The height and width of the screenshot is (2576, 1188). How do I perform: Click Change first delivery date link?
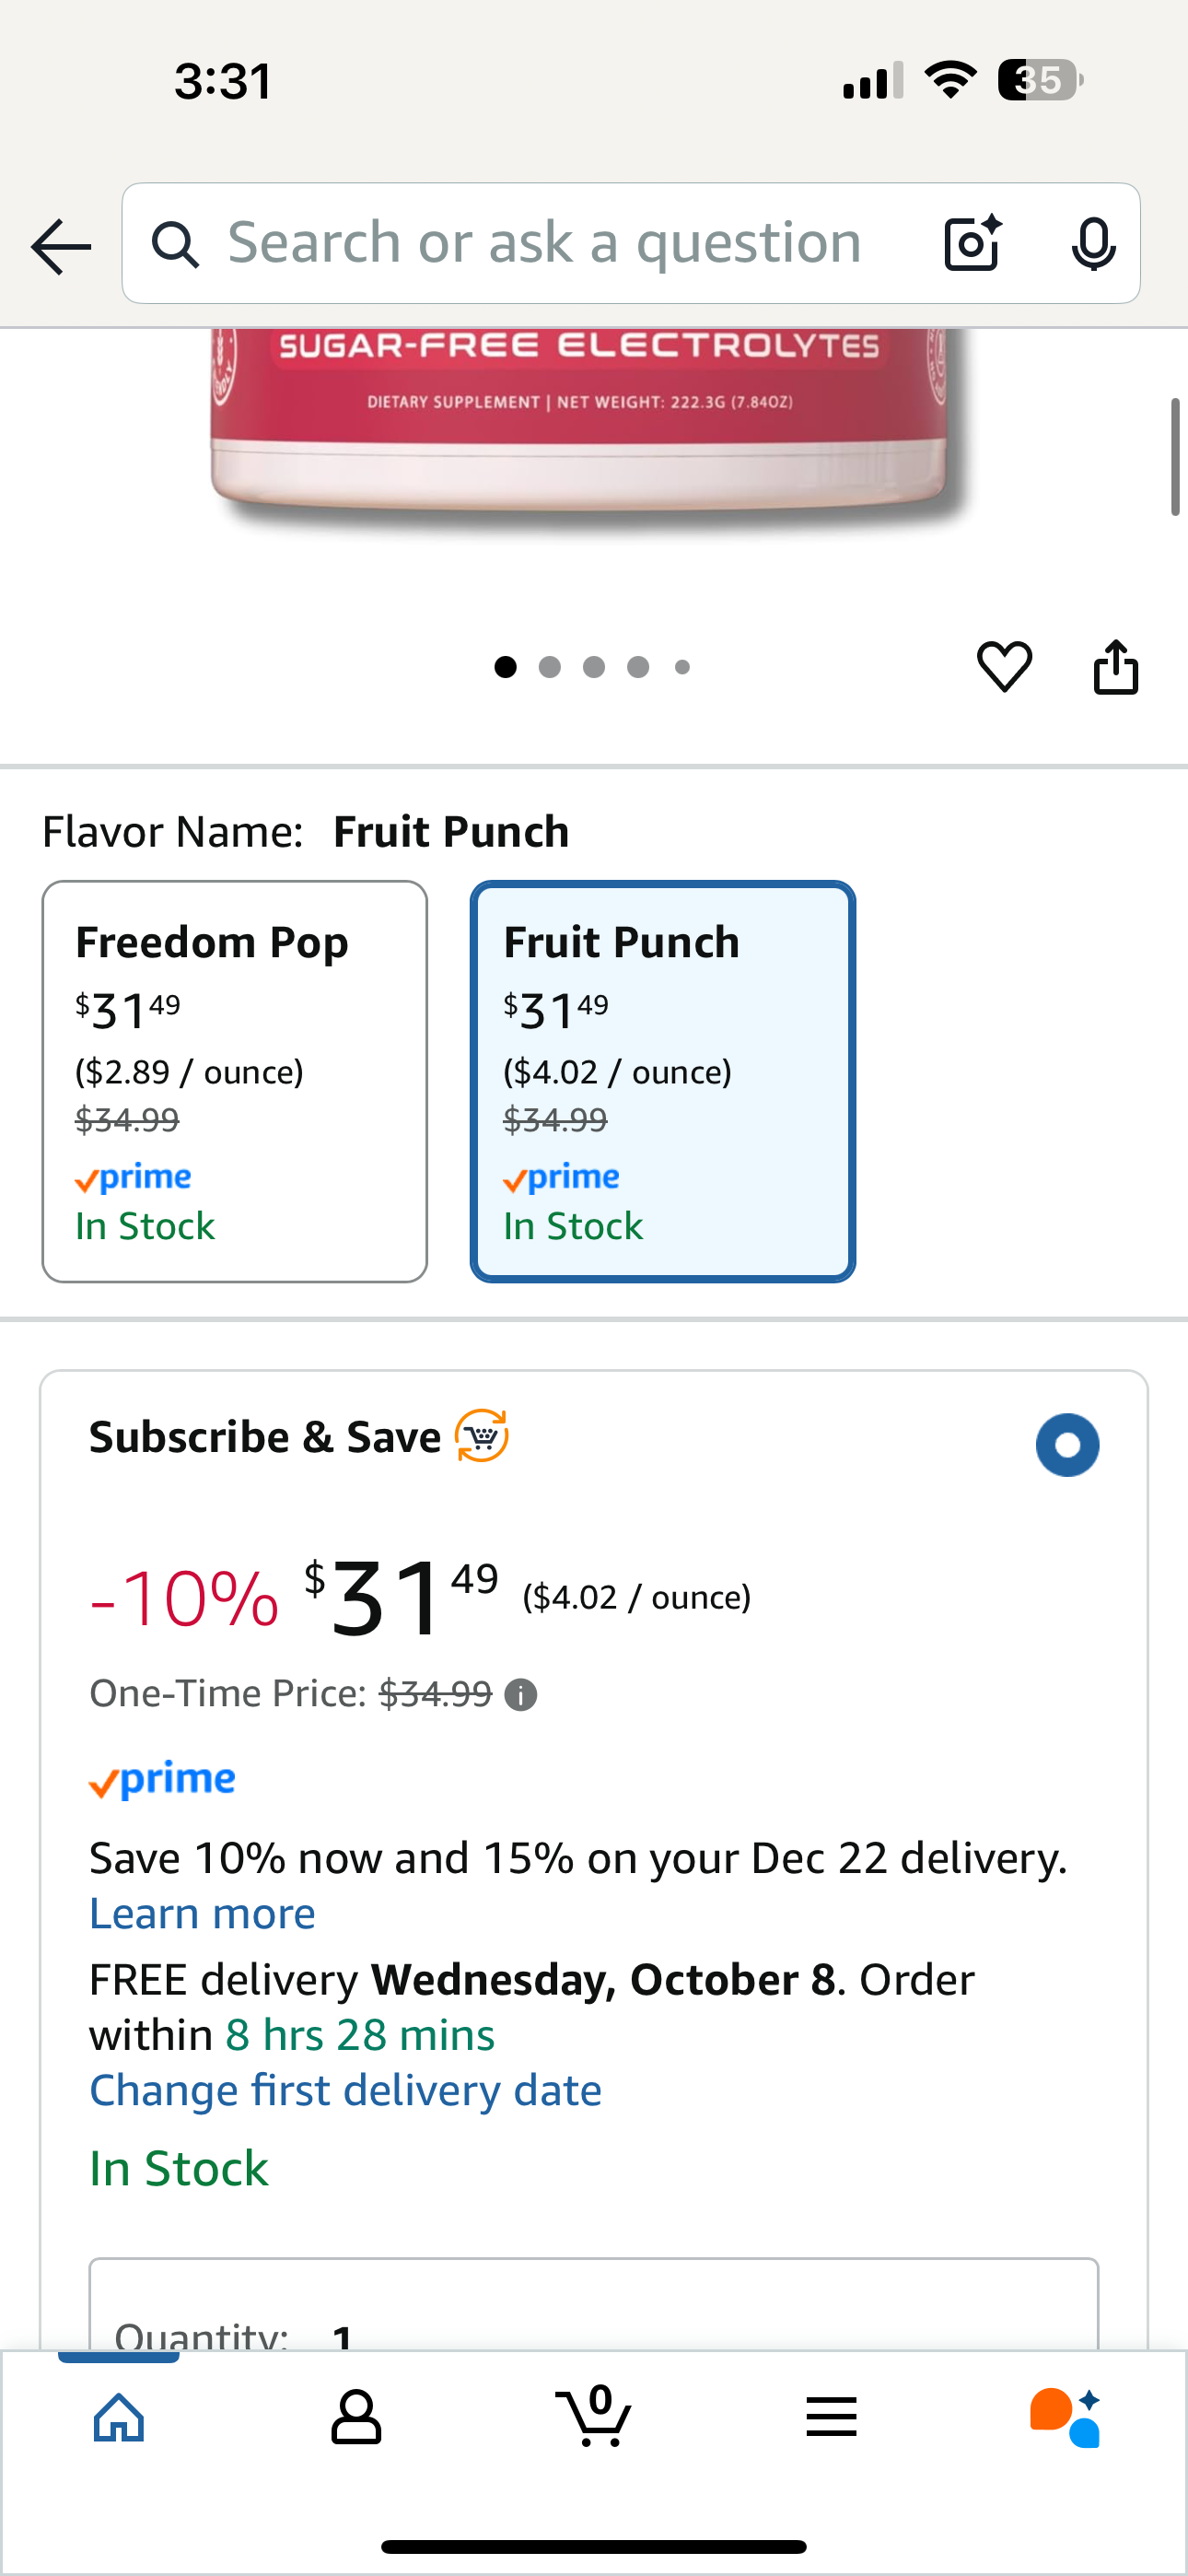point(346,2090)
